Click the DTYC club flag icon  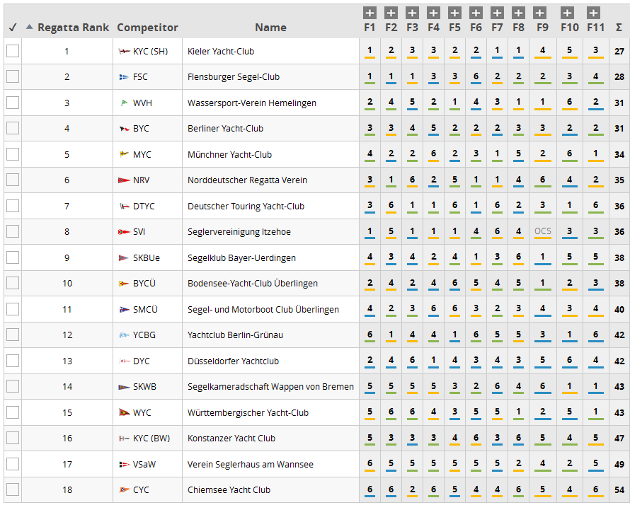[124, 206]
